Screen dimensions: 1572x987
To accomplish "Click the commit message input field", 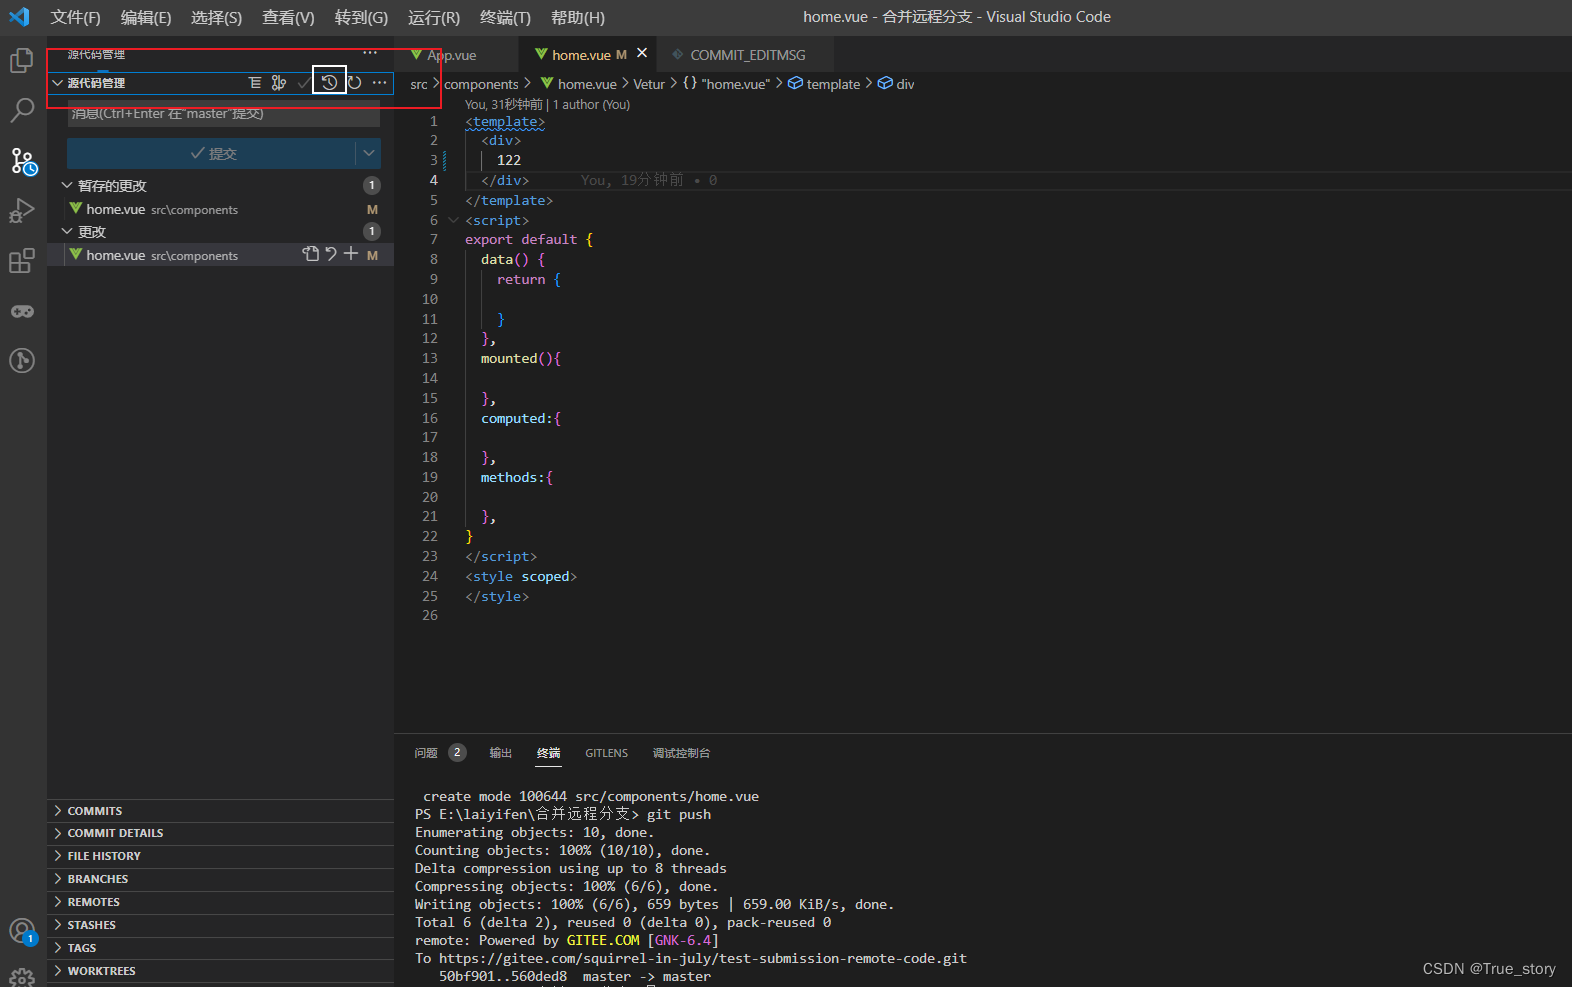I will (x=223, y=113).
